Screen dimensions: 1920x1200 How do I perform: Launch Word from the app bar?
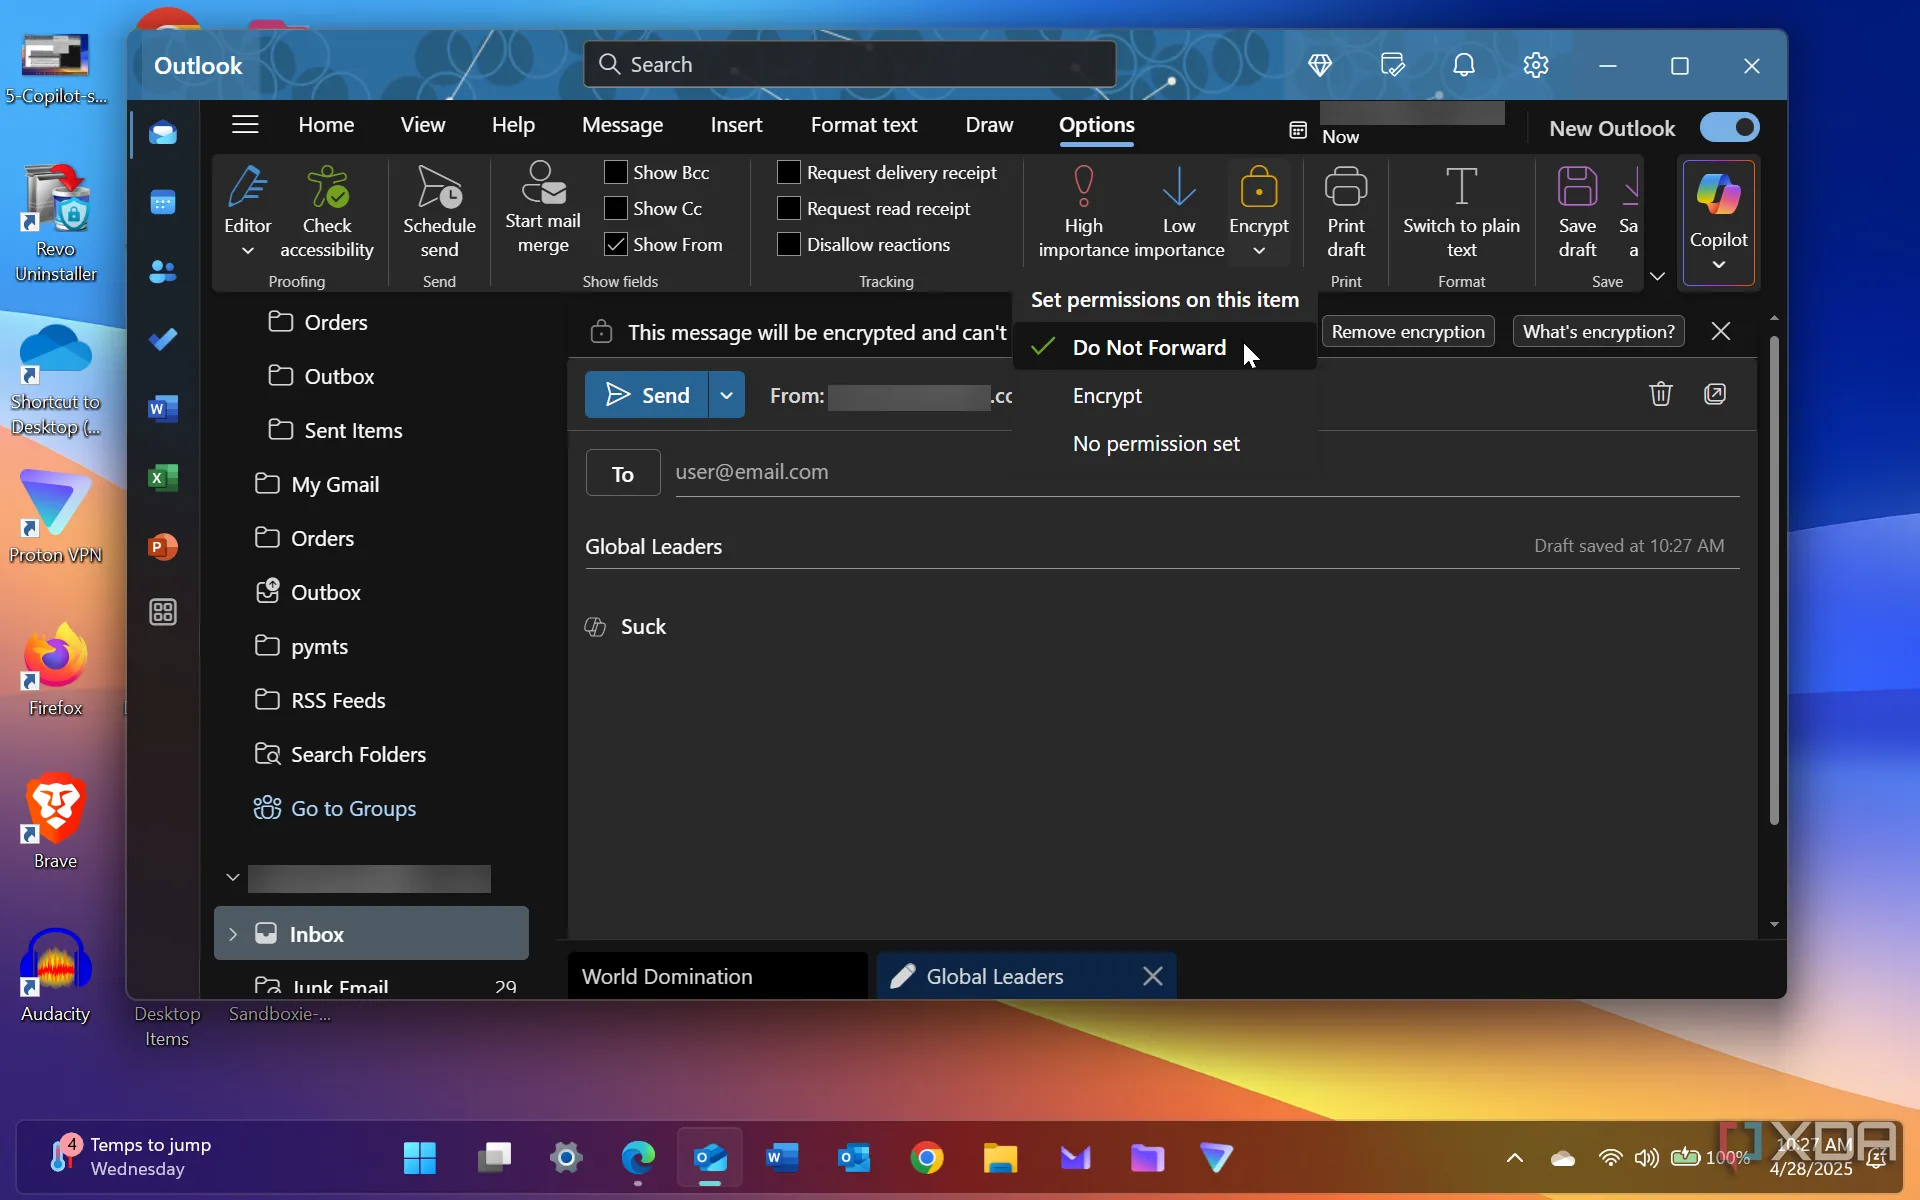pyautogui.click(x=163, y=409)
